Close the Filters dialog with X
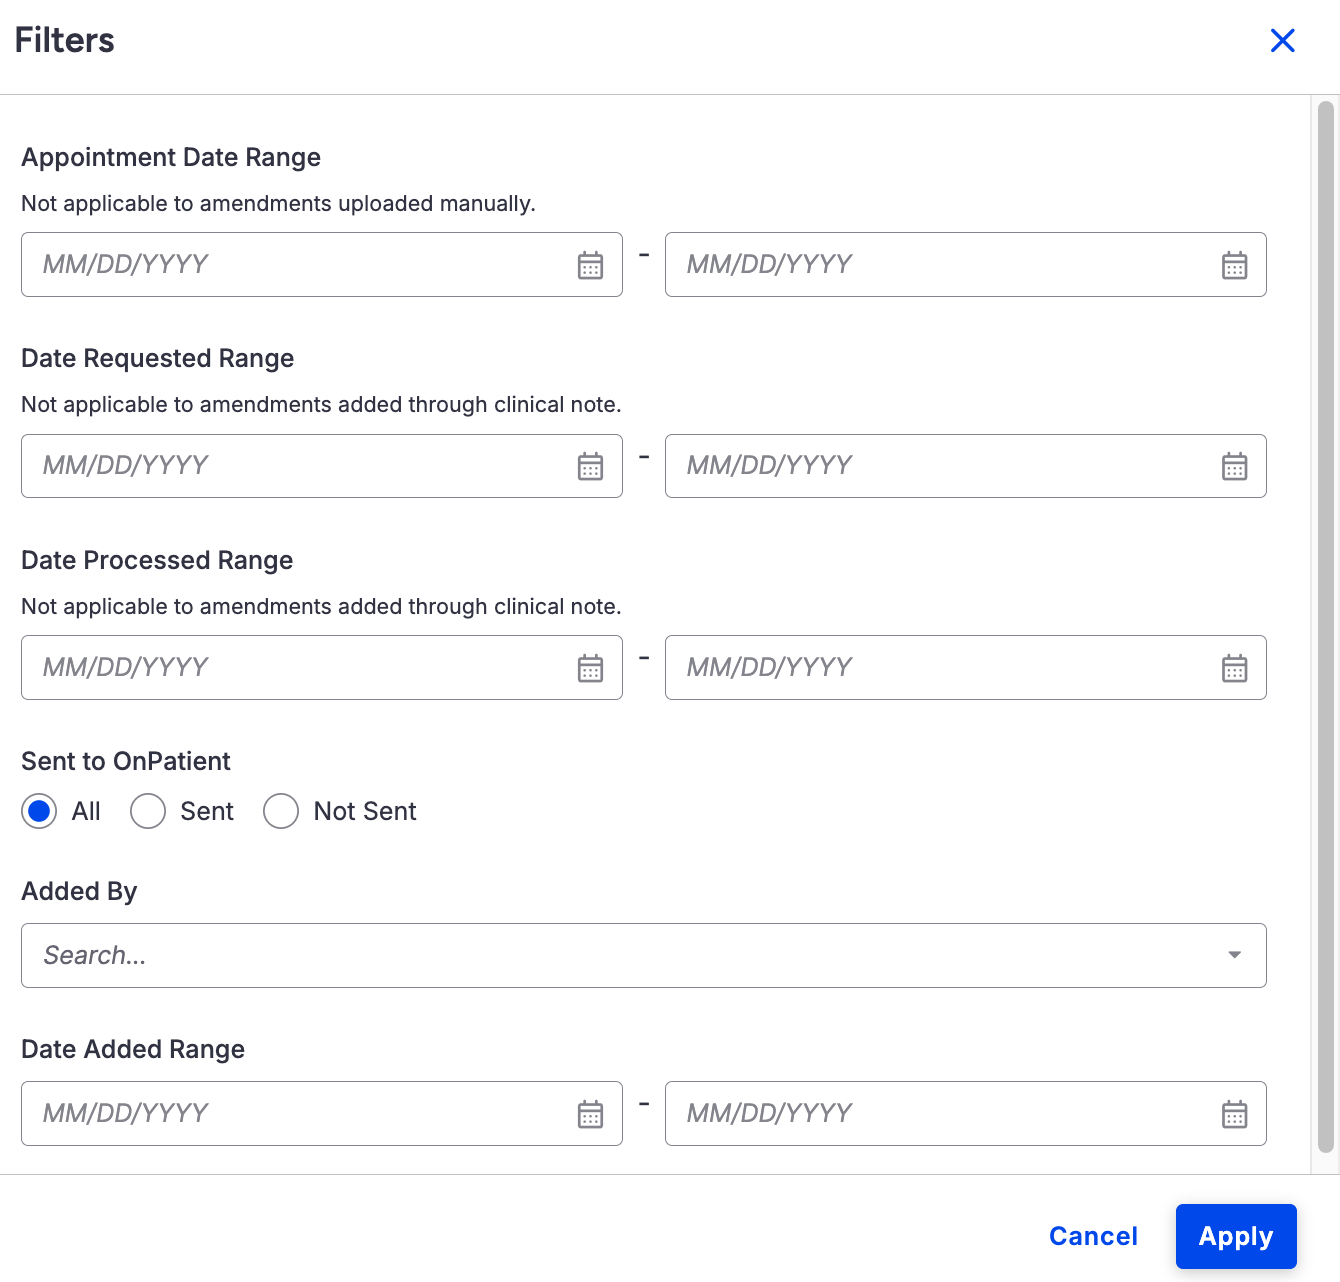The image size is (1340, 1282). (1282, 40)
